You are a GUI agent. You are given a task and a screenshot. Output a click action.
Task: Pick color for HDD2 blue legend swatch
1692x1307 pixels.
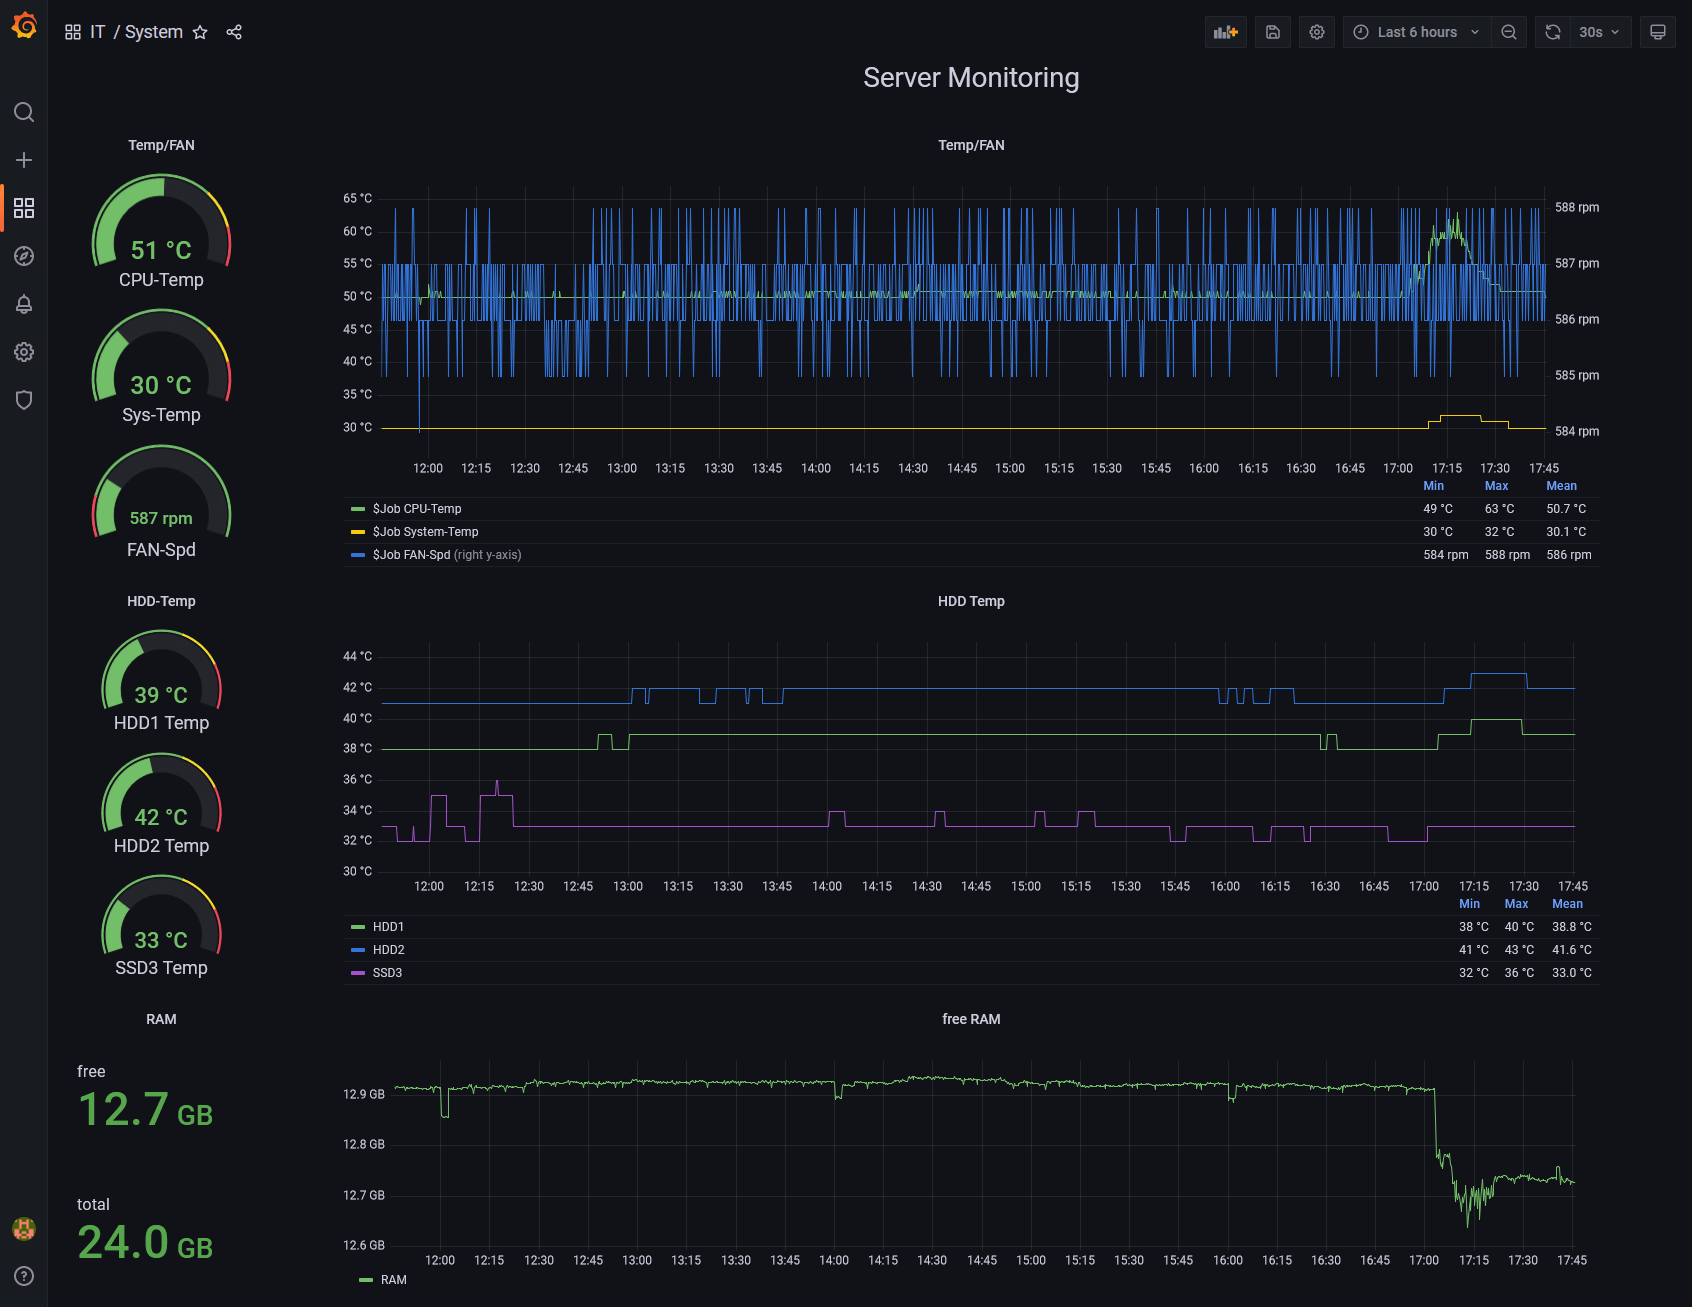358,950
